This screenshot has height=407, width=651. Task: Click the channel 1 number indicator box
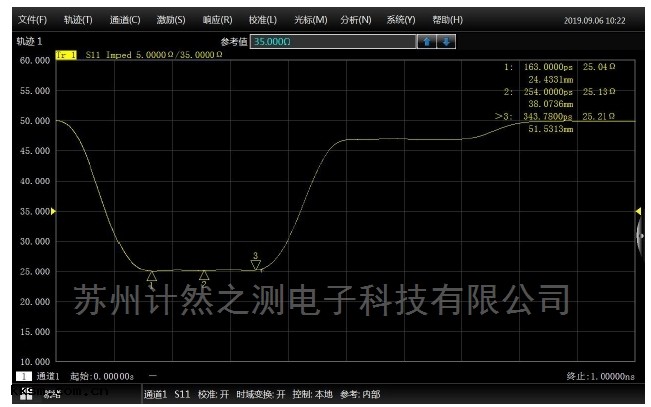pos(22,376)
